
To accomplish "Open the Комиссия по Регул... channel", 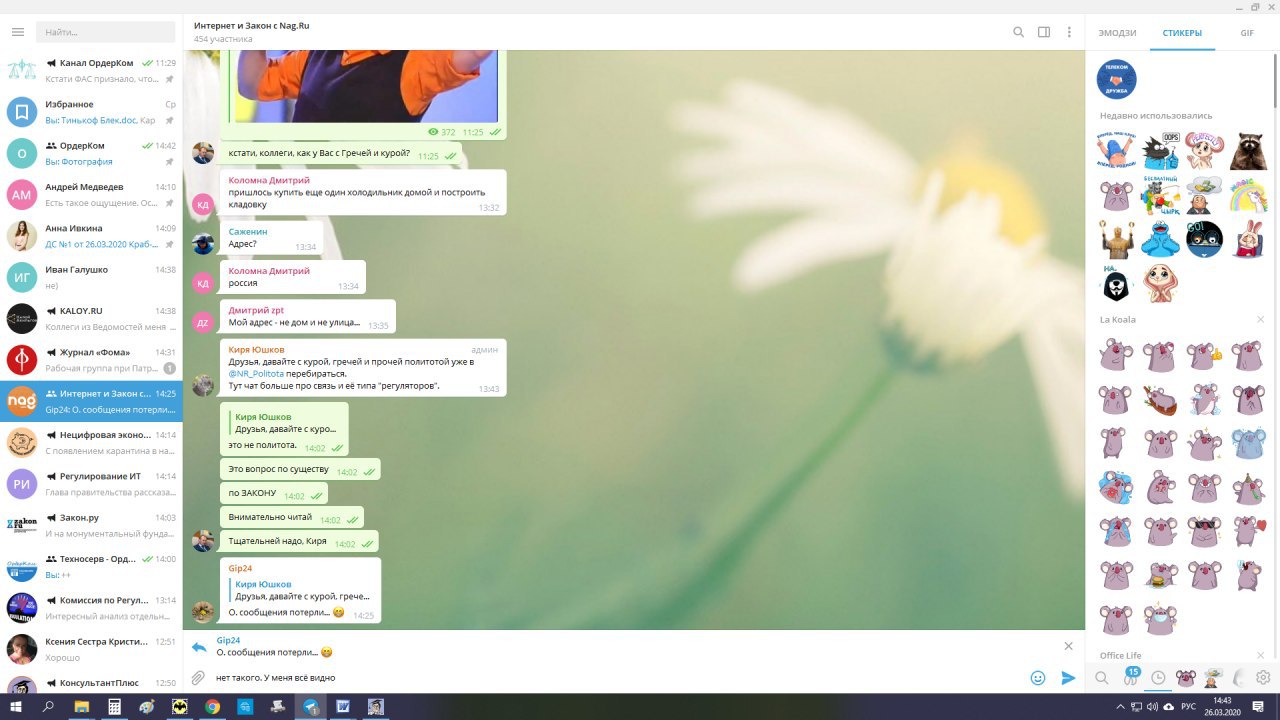I will click(91, 608).
